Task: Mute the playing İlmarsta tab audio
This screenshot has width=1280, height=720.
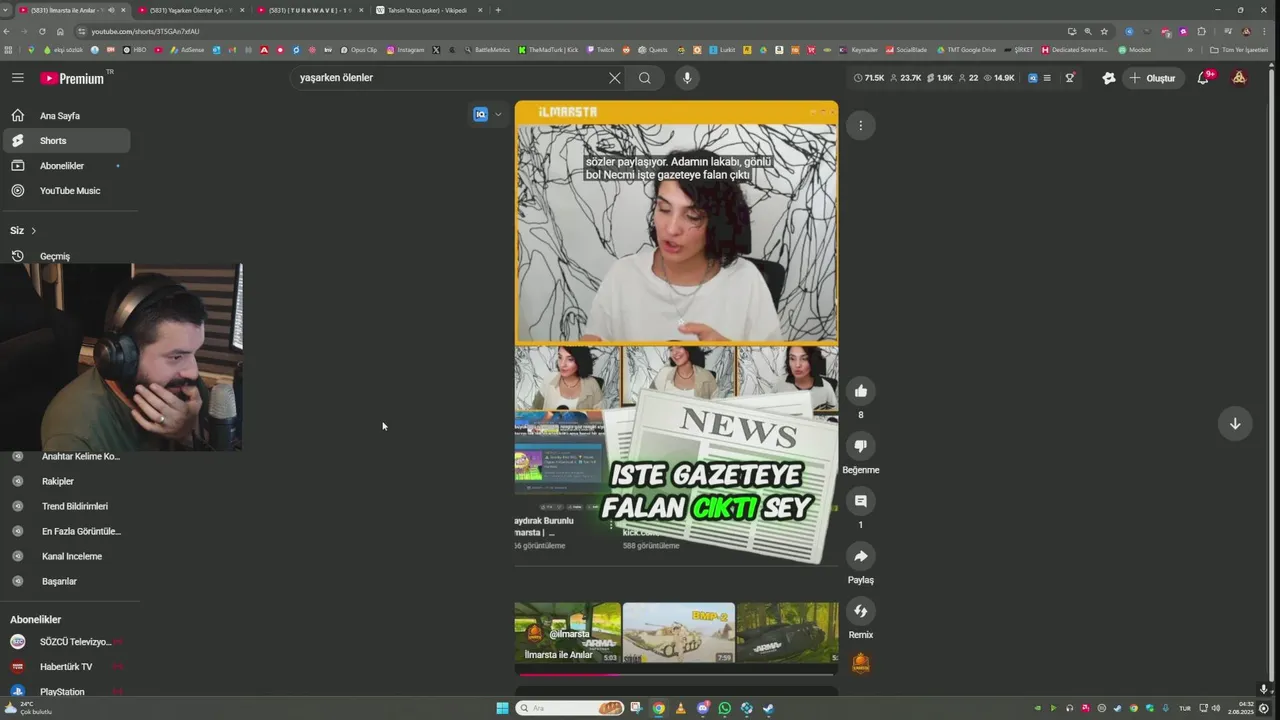Action: click(x=111, y=10)
